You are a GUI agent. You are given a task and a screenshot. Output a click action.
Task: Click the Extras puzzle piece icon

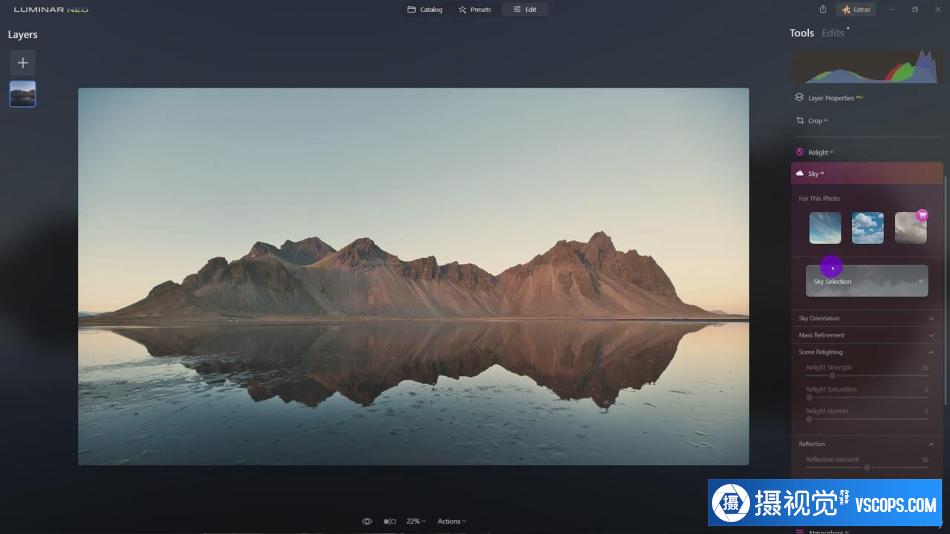[x=846, y=10]
